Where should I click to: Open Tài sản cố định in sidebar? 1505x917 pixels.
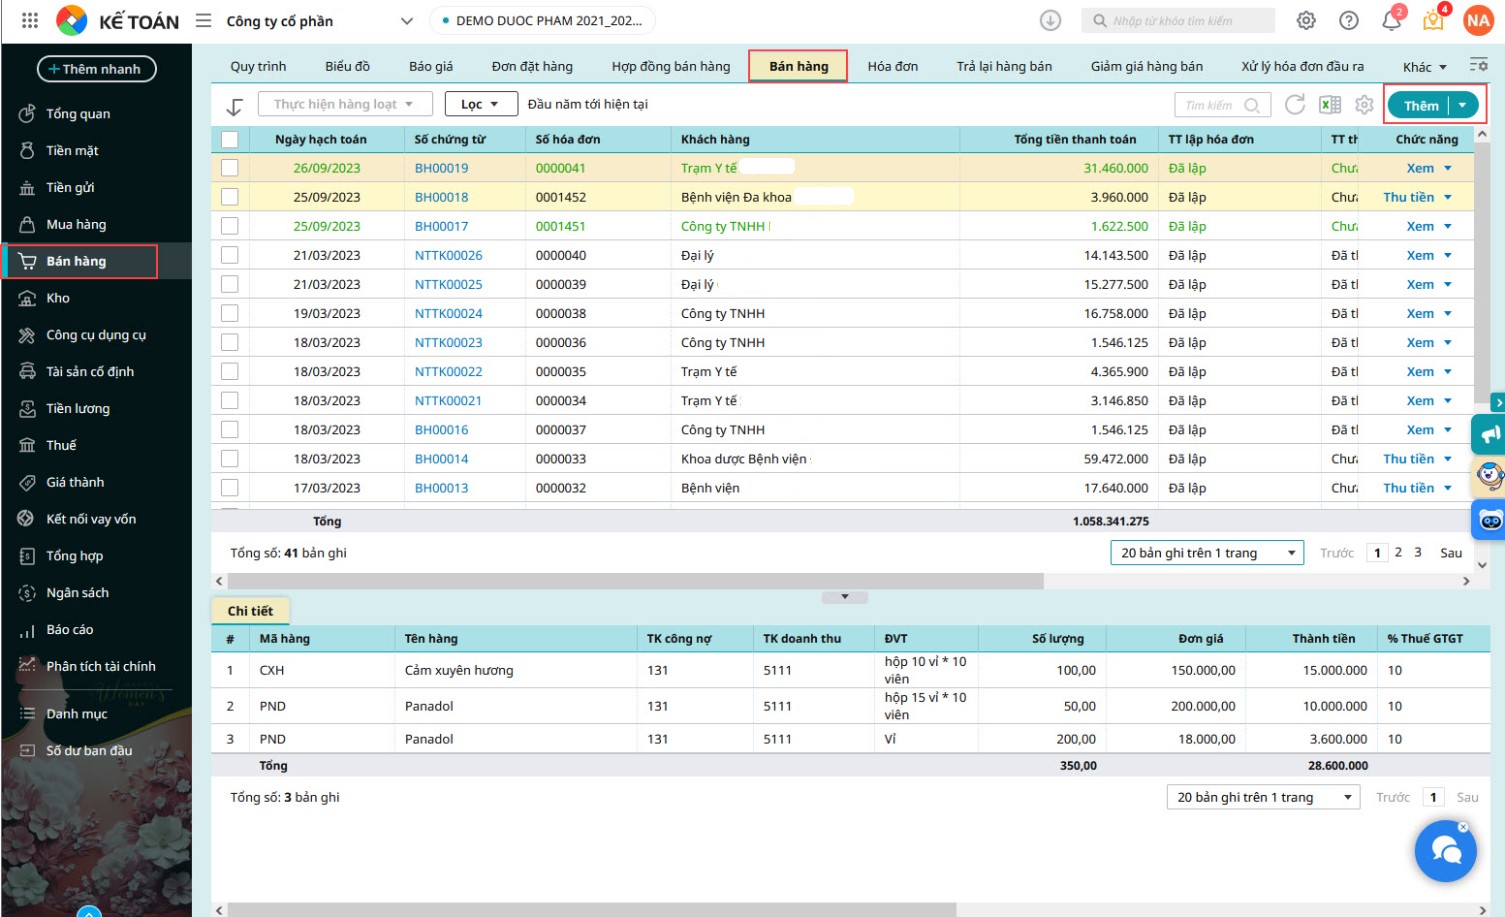click(x=90, y=372)
